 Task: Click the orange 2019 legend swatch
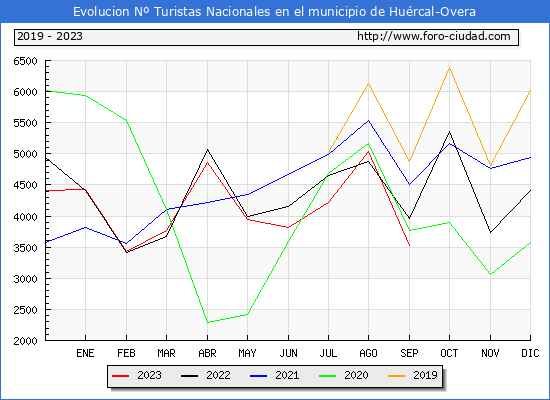[396, 376]
